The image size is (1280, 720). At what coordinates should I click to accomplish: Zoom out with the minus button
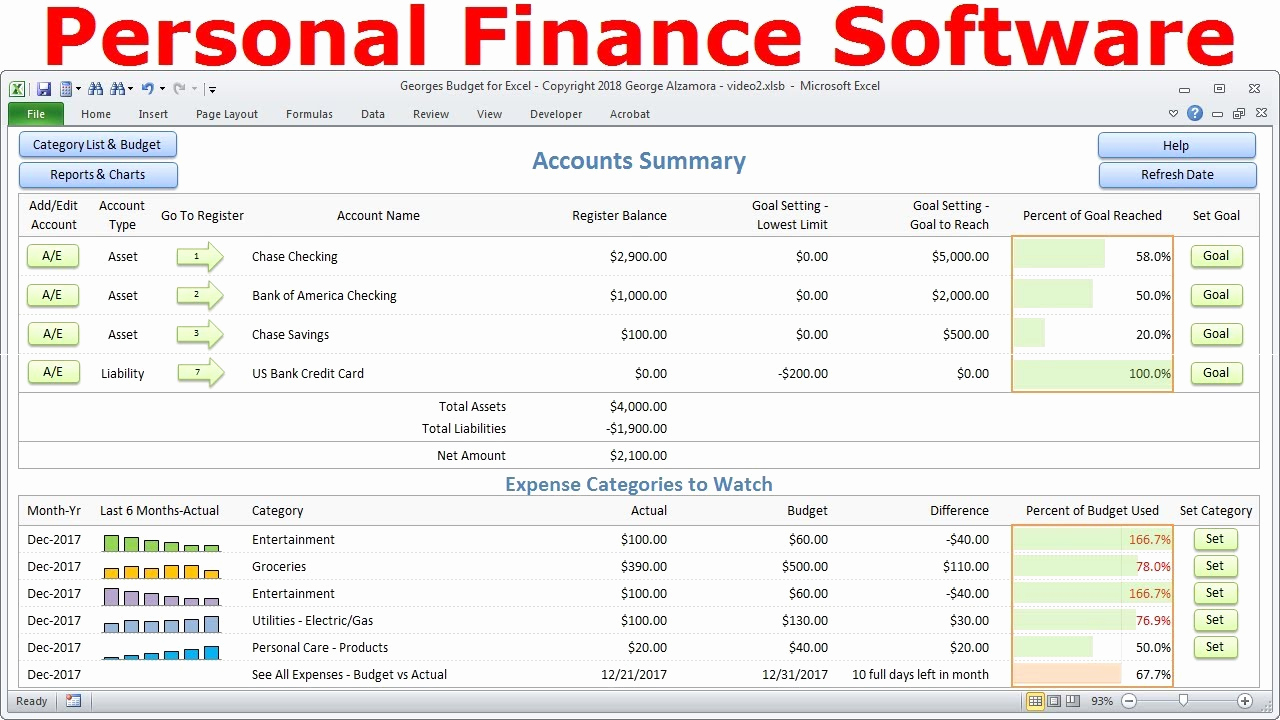point(1128,701)
